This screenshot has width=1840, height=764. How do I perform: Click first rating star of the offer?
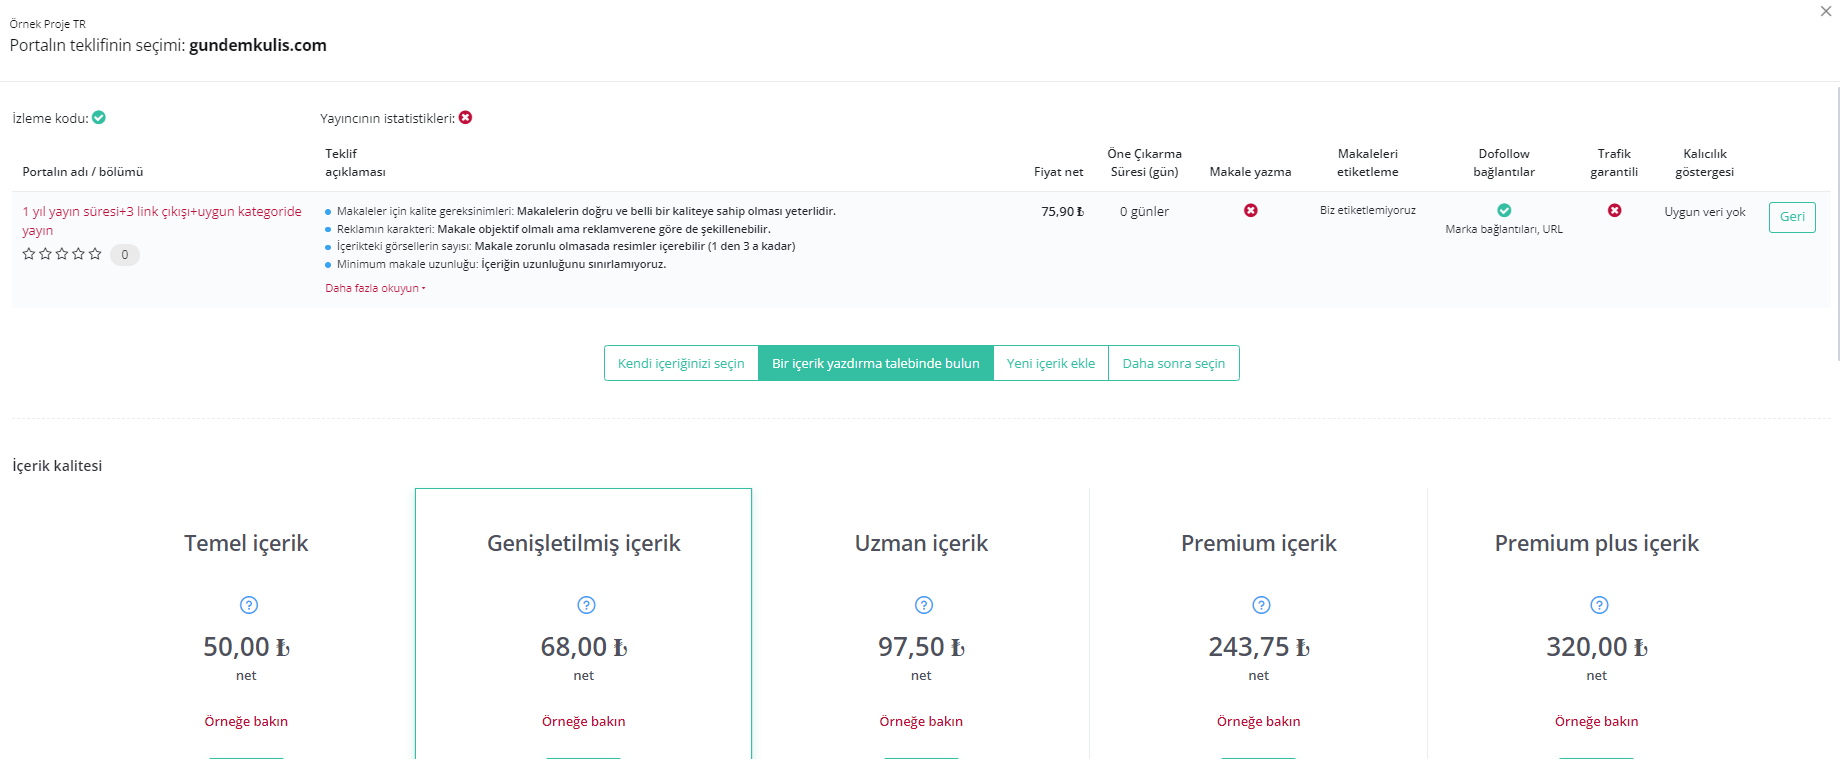(29, 254)
